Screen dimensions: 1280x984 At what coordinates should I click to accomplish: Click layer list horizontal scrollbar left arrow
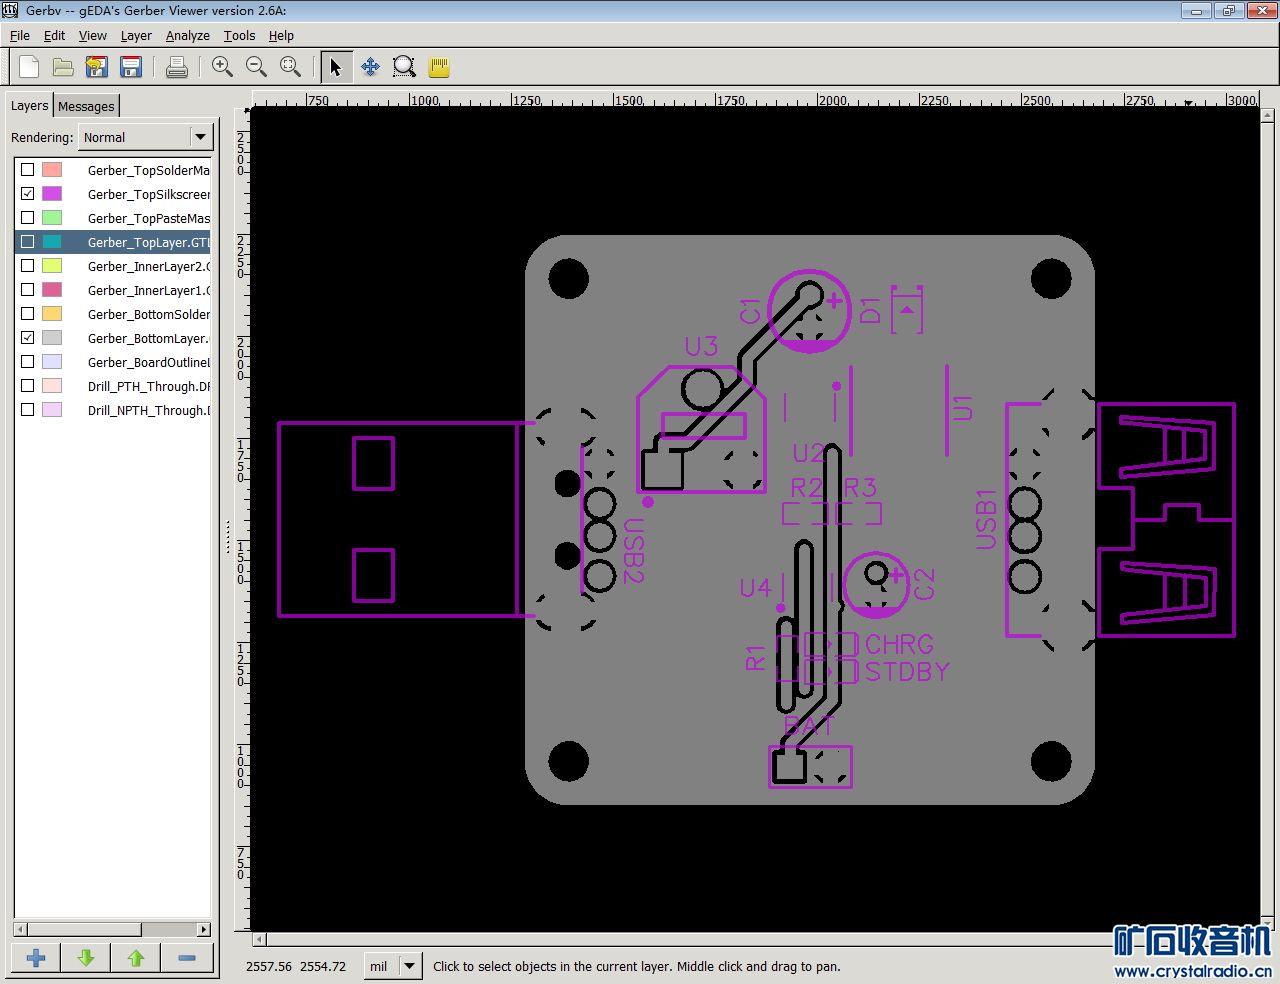pos(21,929)
